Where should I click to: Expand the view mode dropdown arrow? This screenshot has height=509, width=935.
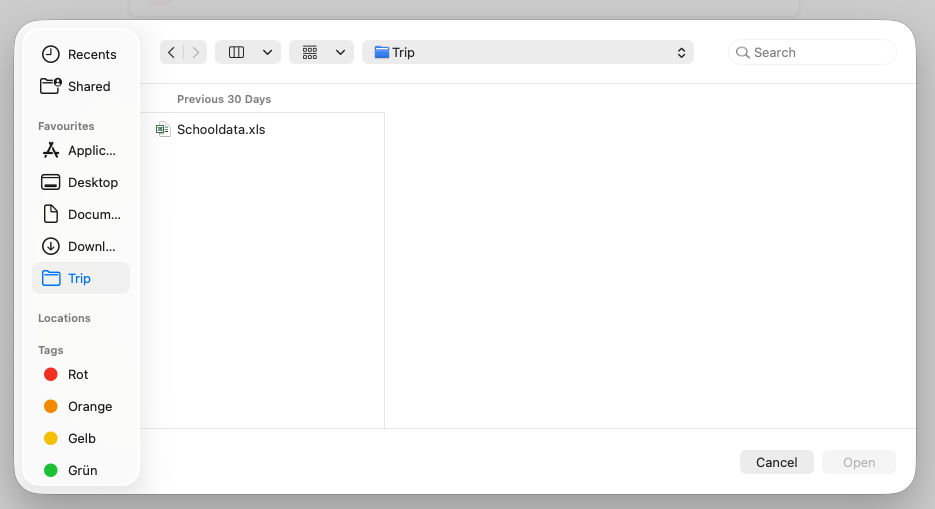pos(267,52)
